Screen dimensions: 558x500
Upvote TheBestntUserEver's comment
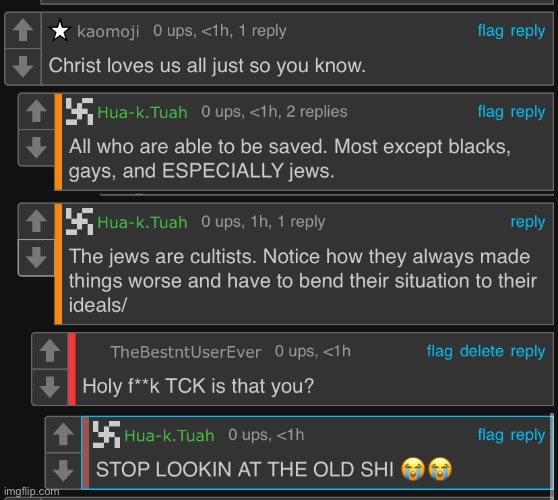tap(50, 351)
